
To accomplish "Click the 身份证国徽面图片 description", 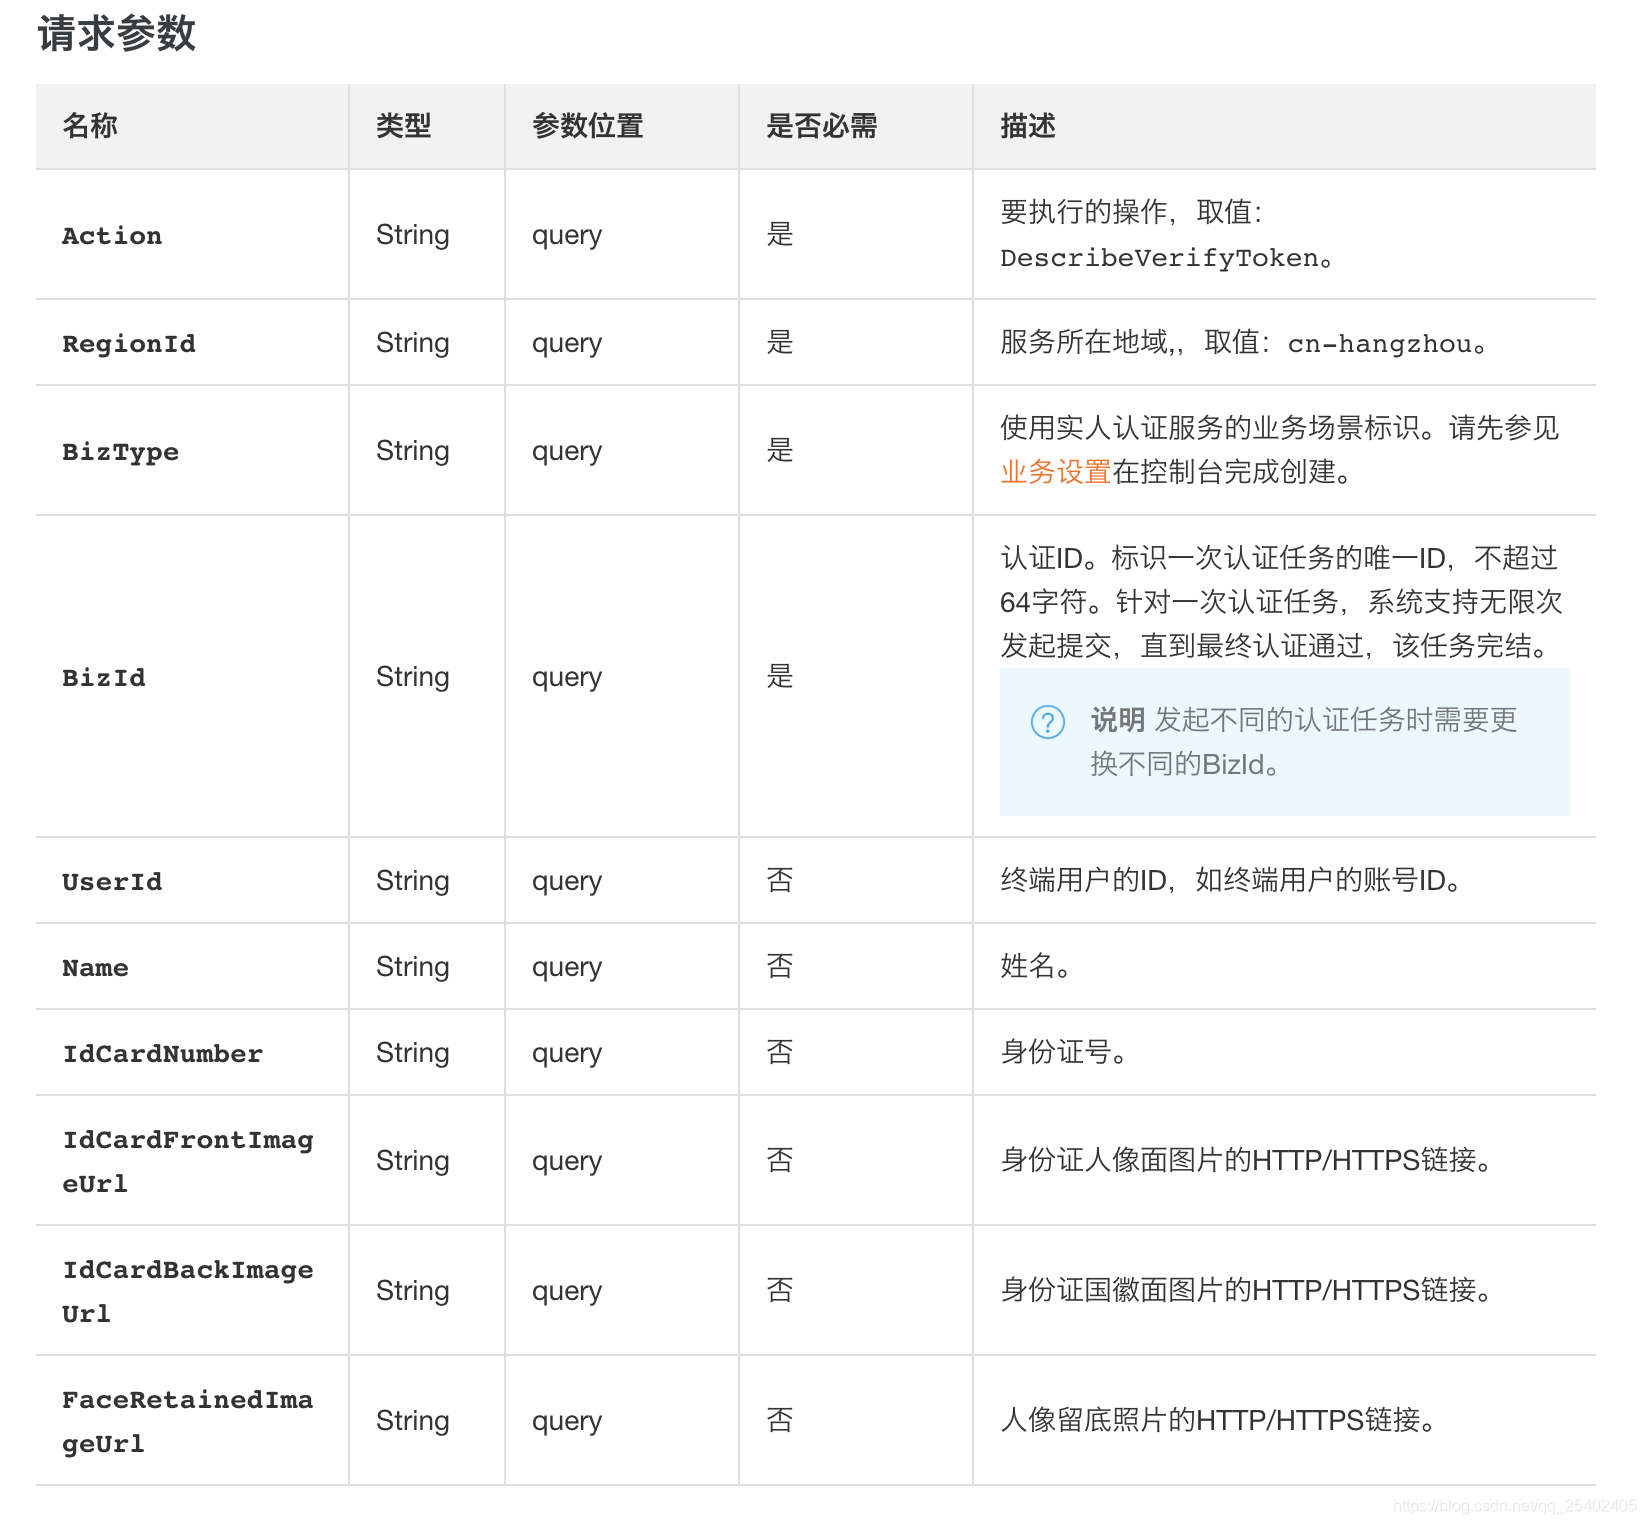I will pyautogui.click(x=1247, y=1290).
